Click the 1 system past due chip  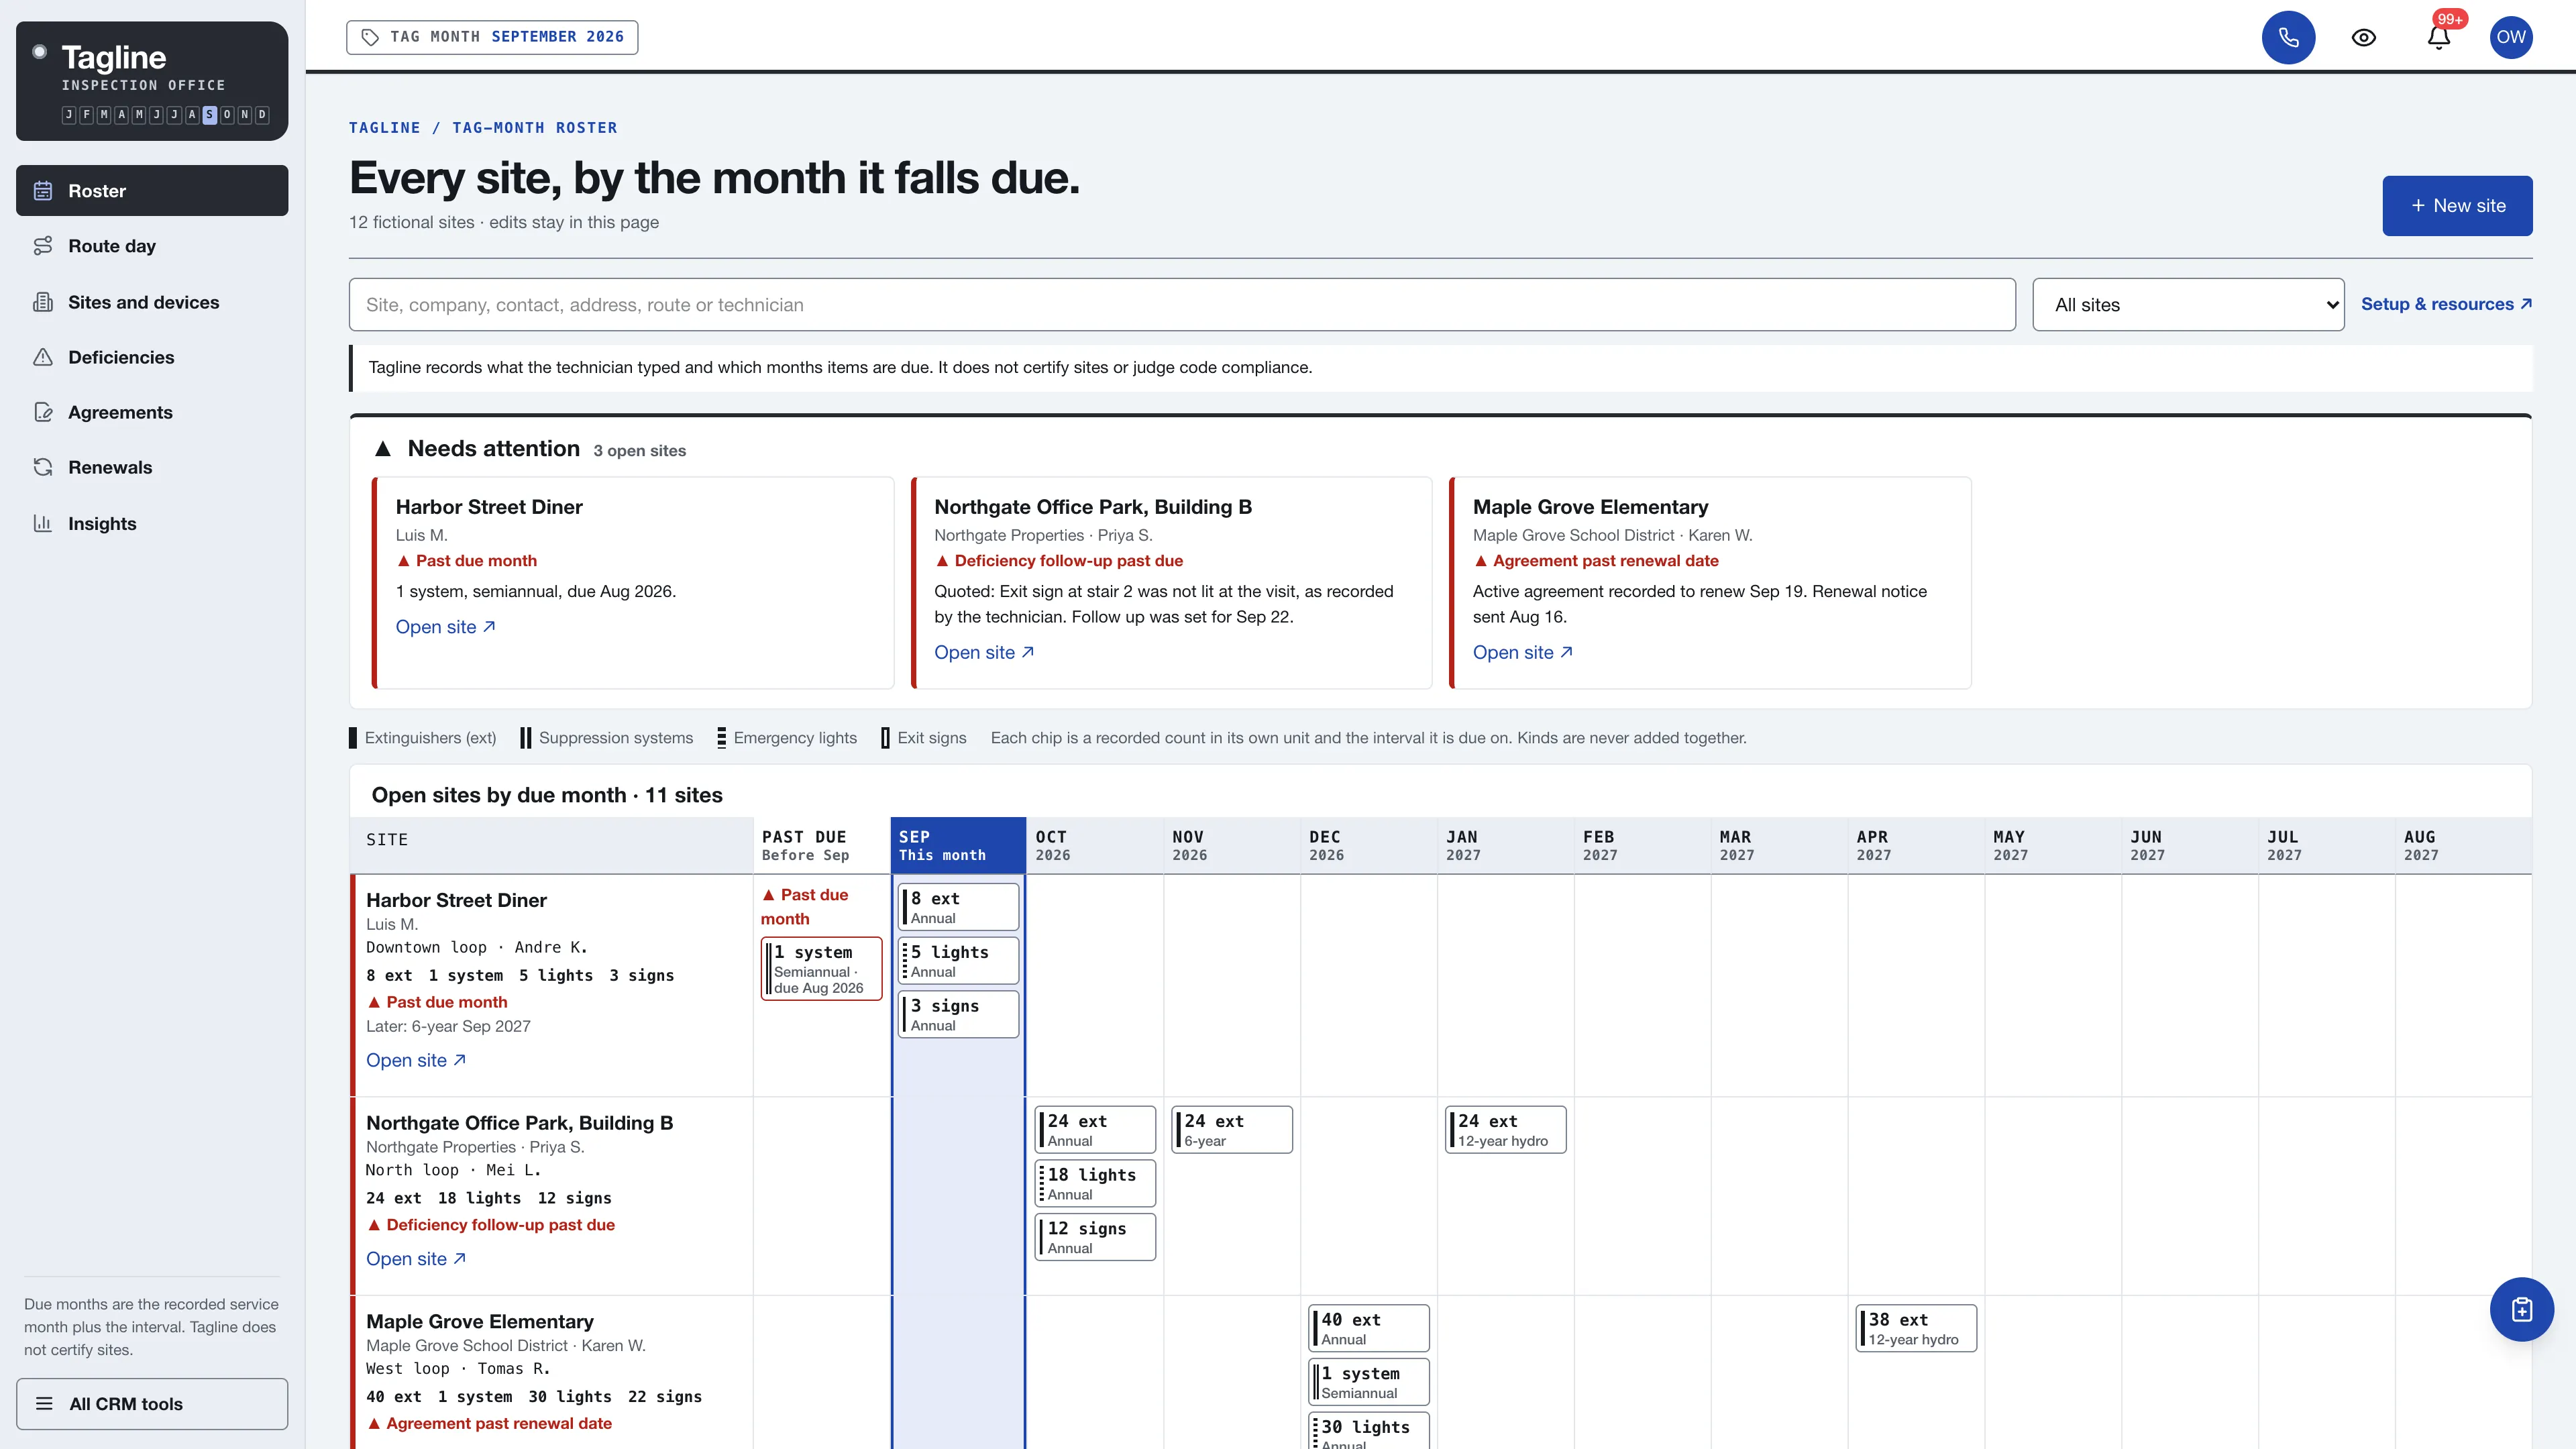[x=821, y=968]
